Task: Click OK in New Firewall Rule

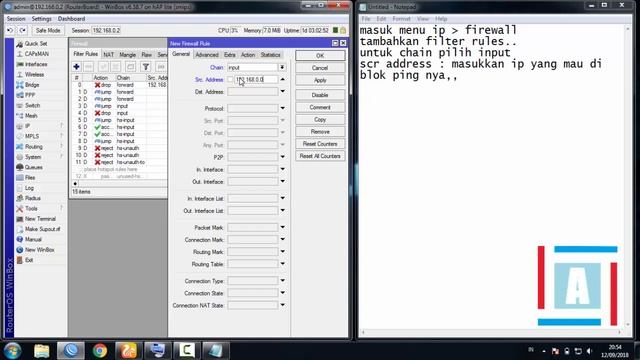Action: [x=320, y=56]
